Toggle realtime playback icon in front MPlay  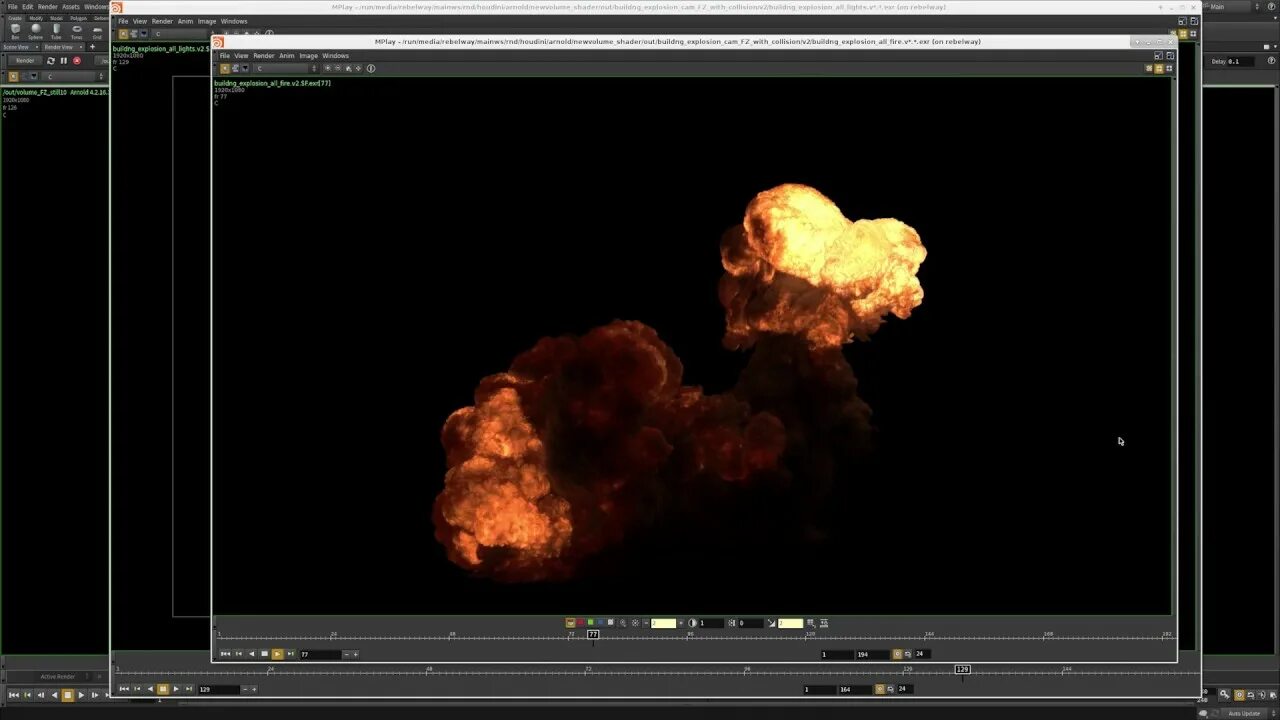[x=897, y=654]
